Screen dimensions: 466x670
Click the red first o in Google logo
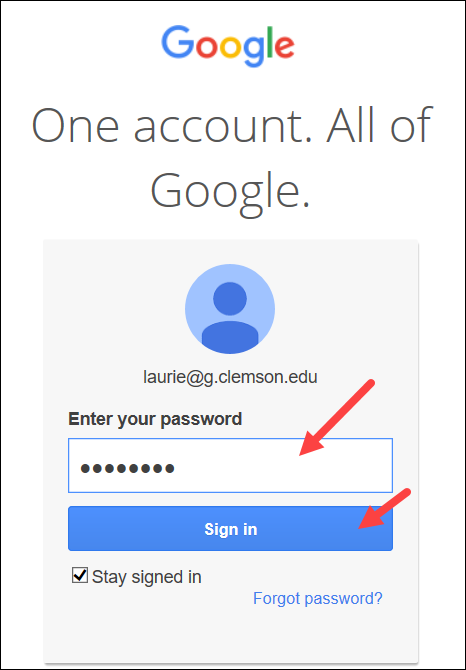coord(207,47)
